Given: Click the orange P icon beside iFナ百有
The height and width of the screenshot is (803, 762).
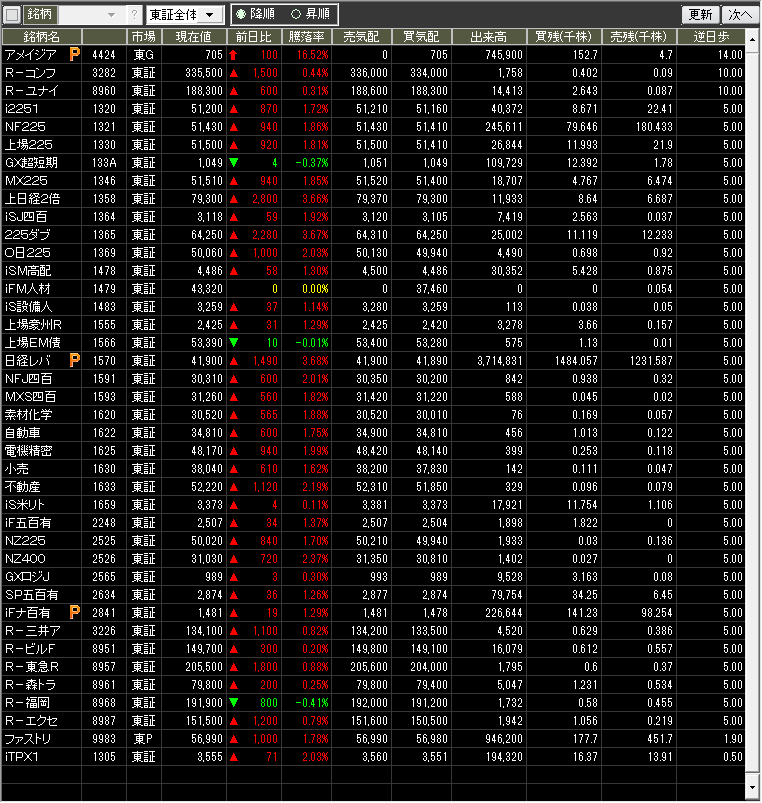Looking at the screenshot, I should tap(74, 612).
